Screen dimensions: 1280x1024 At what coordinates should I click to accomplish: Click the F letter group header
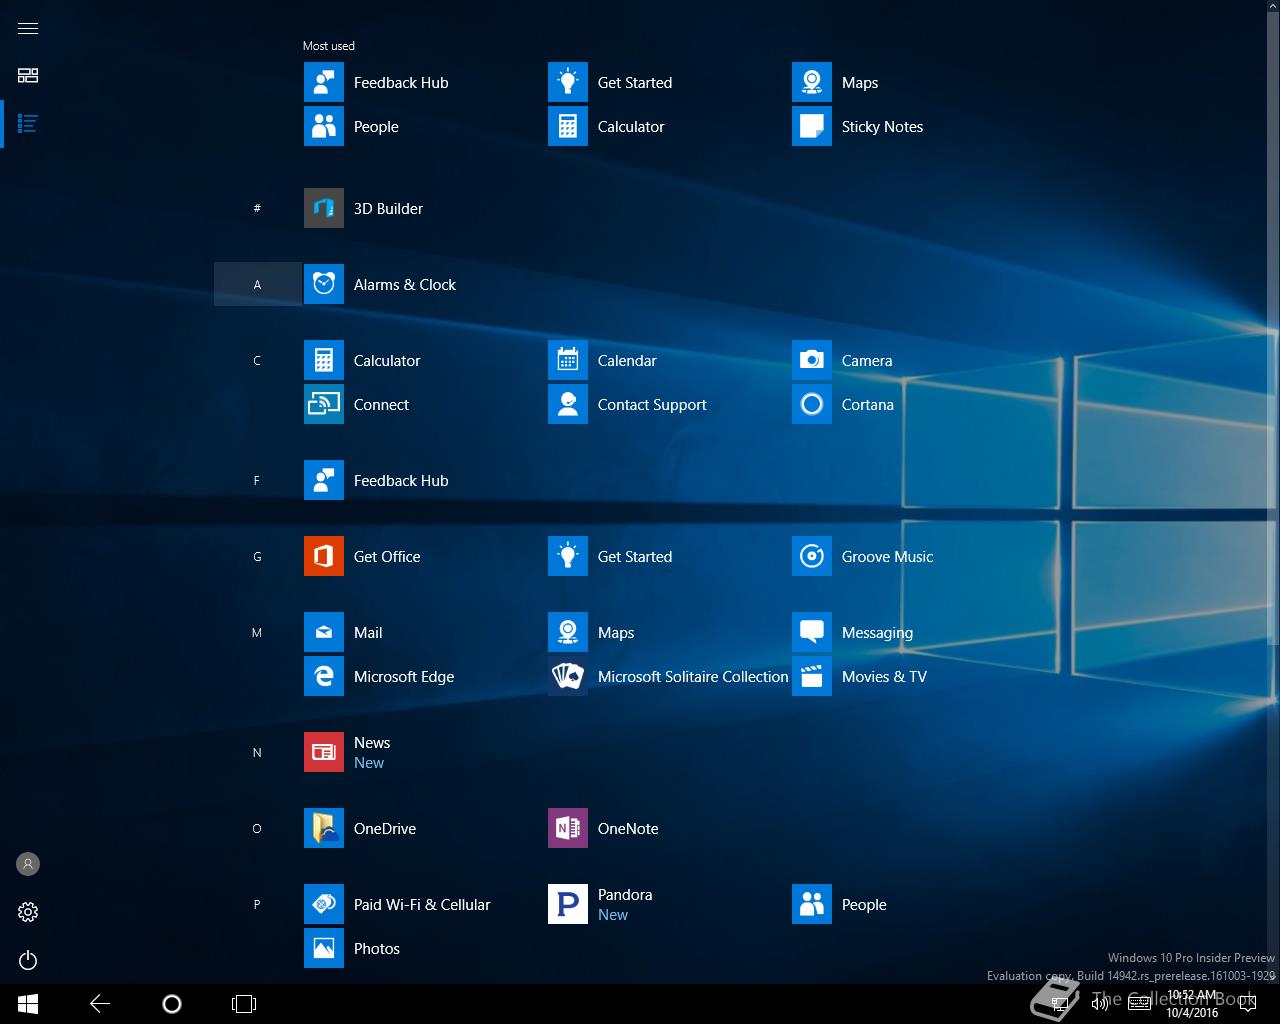coord(257,480)
